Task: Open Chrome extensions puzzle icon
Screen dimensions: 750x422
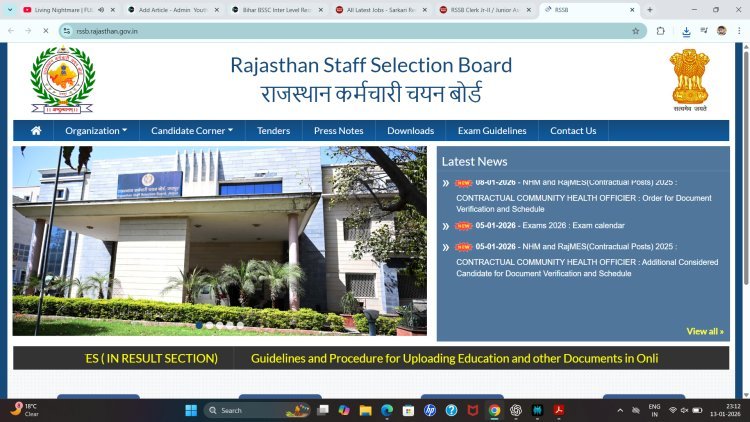Action: click(661, 31)
